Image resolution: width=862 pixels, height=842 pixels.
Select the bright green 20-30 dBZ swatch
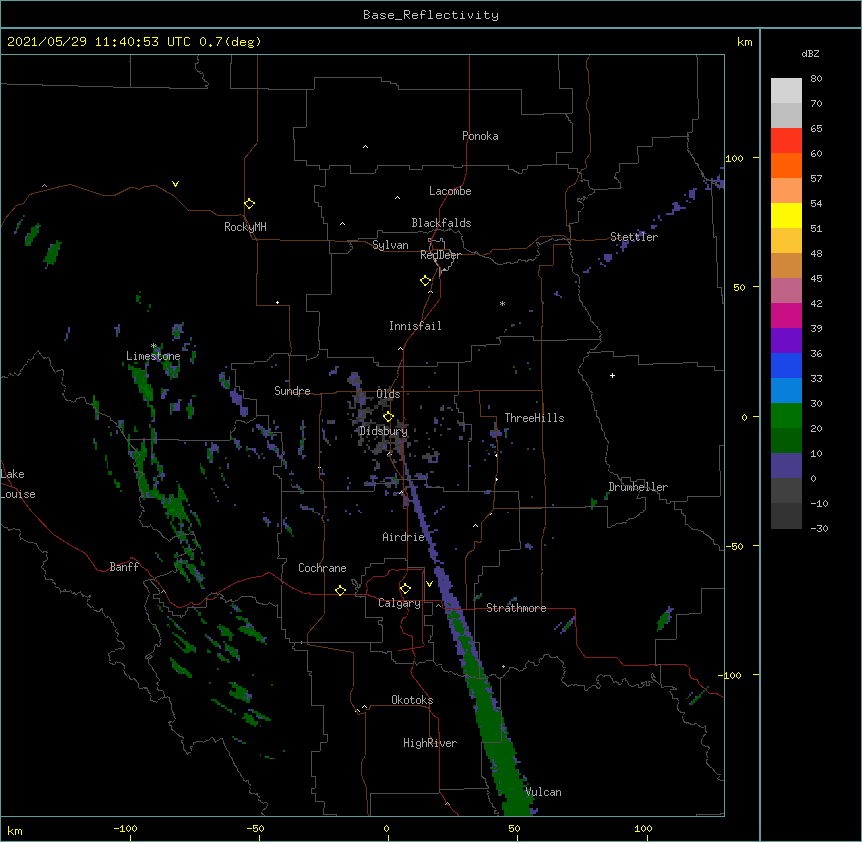[786, 416]
